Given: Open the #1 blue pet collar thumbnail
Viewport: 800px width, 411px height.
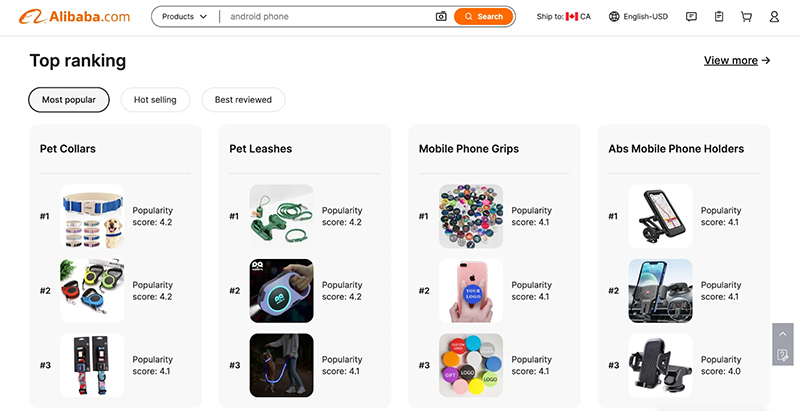Looking at the screenshot, I should click(92, 216).
